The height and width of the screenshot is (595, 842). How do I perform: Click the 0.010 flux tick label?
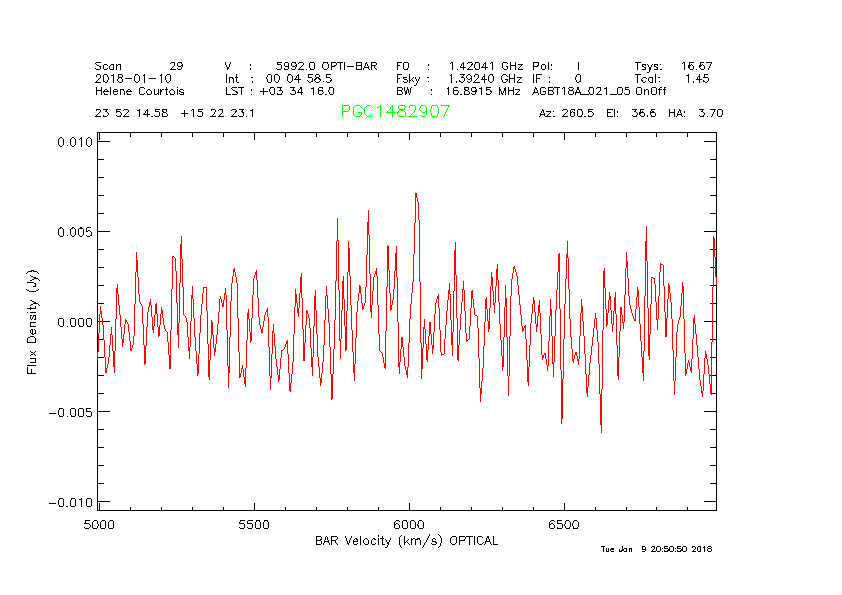click(x=72, y=142)
